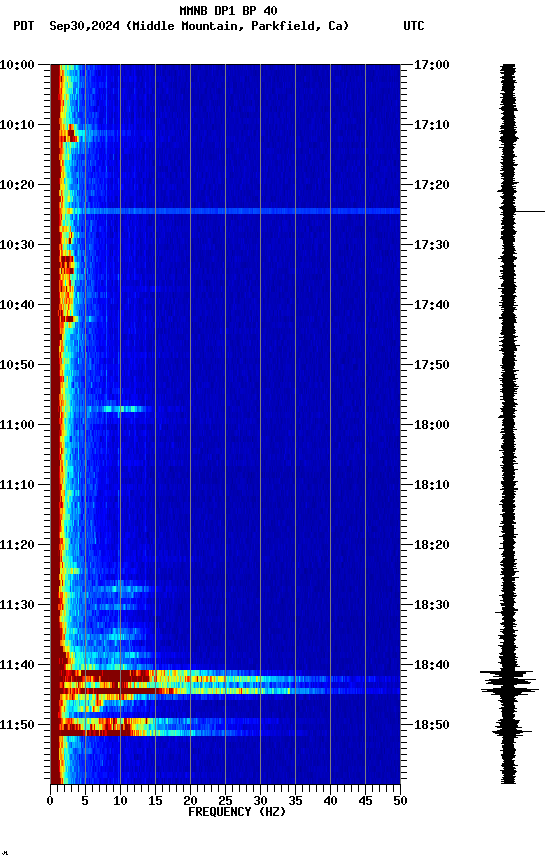The width and height of the screenshot is (552, 864).
Task: Click the 11:30 PDT time label
Action: coord(17,605)
